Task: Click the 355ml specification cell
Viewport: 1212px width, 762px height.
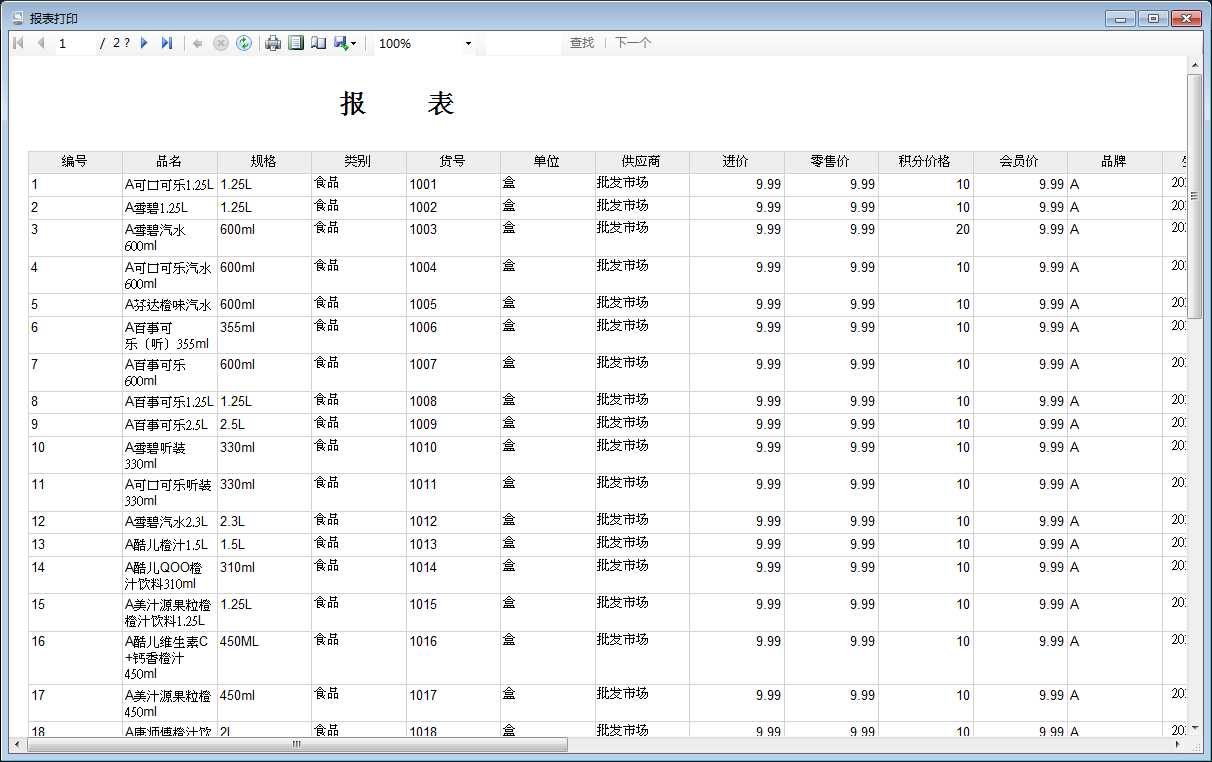Action: click(264, 335)
